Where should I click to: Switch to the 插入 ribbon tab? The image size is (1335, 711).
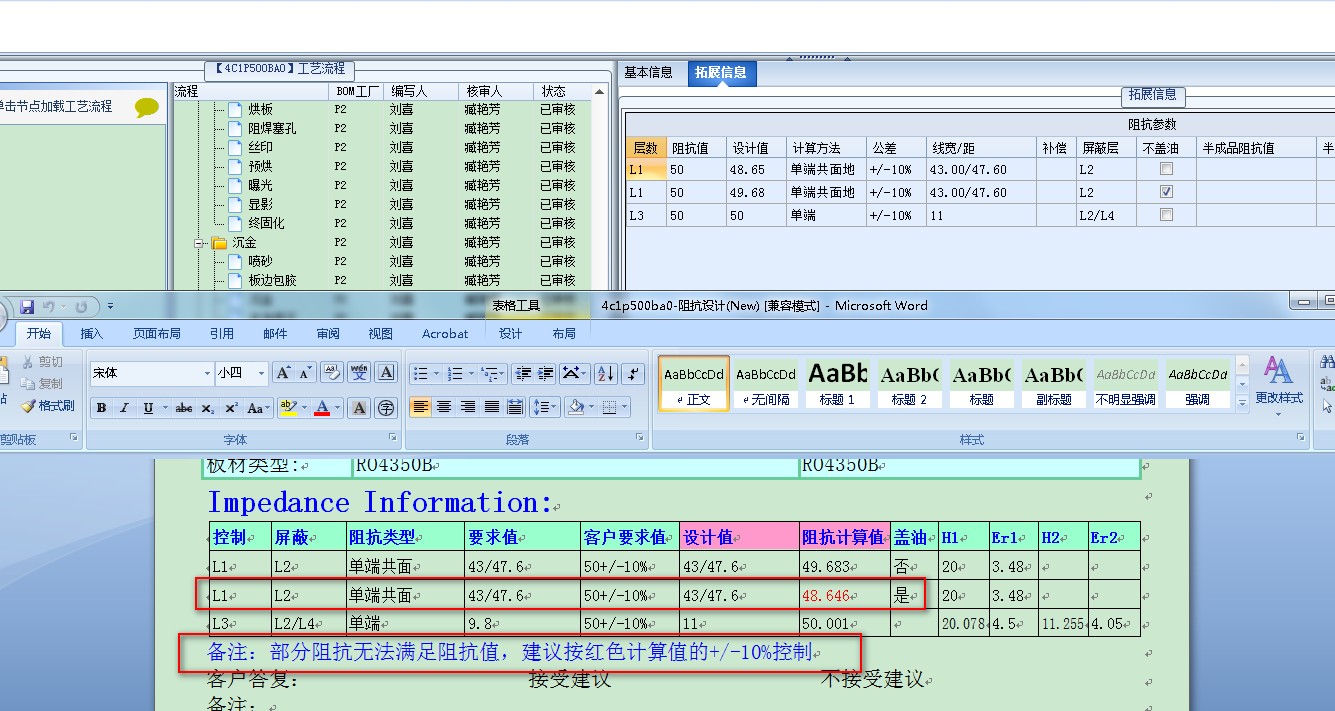92,334
